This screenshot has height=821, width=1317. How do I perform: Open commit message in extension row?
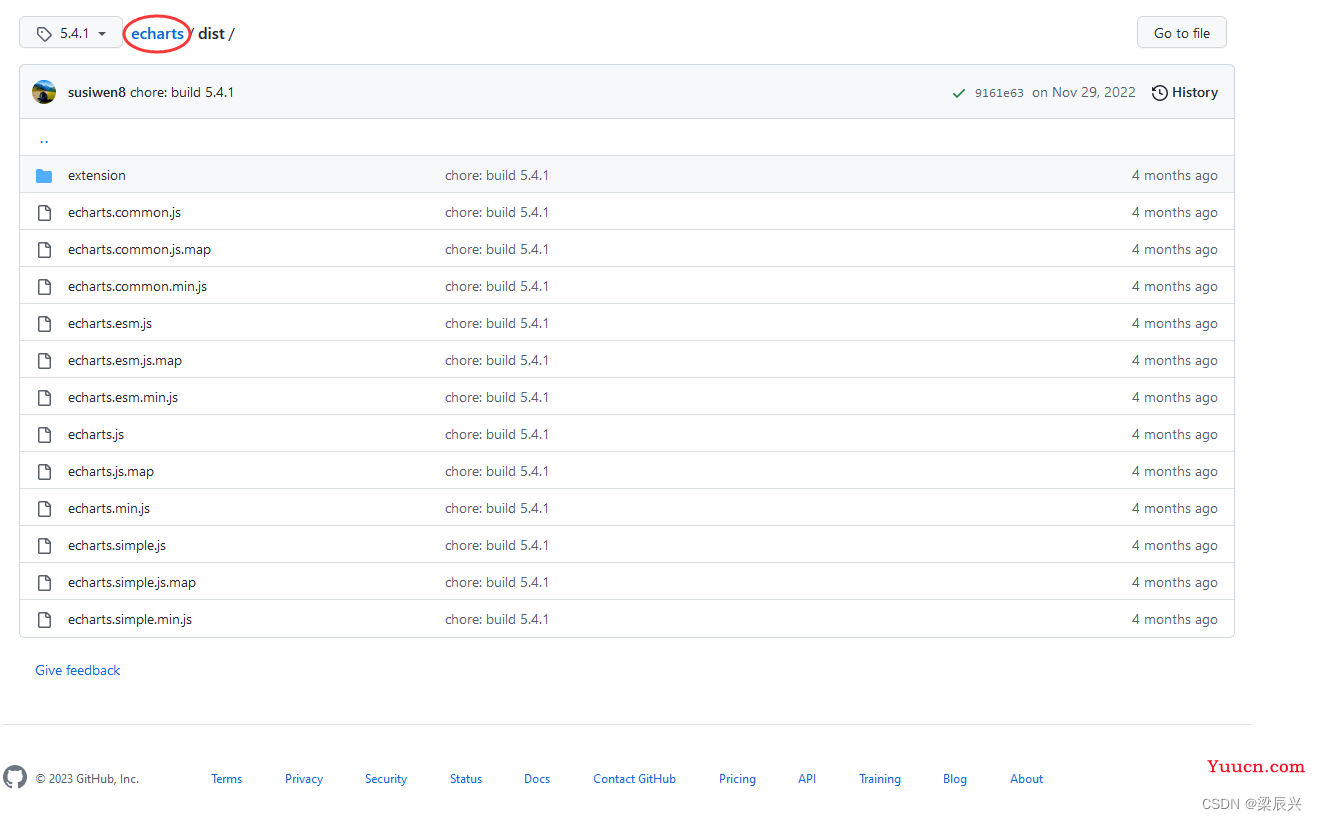[497, 176]
